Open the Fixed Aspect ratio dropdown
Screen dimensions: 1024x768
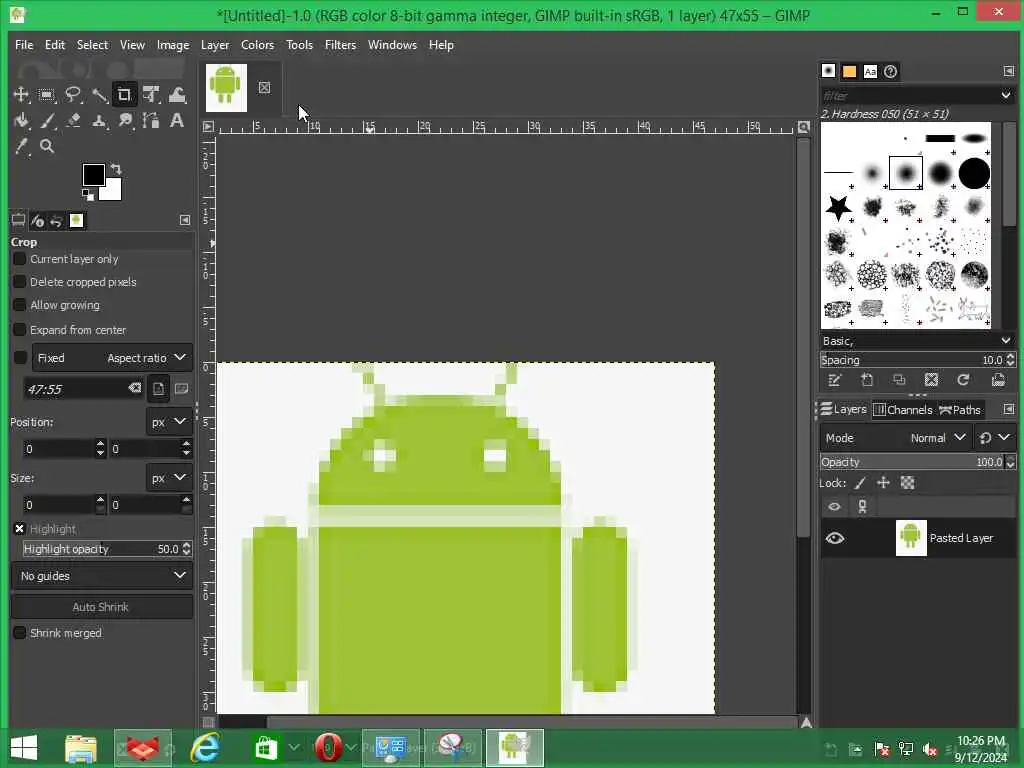[x=112, y=358]
